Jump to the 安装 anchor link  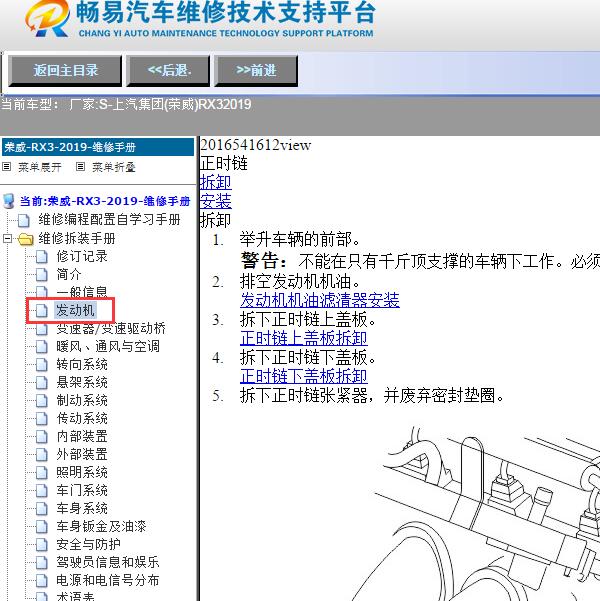pyautogui.click(x=215, y=201)
